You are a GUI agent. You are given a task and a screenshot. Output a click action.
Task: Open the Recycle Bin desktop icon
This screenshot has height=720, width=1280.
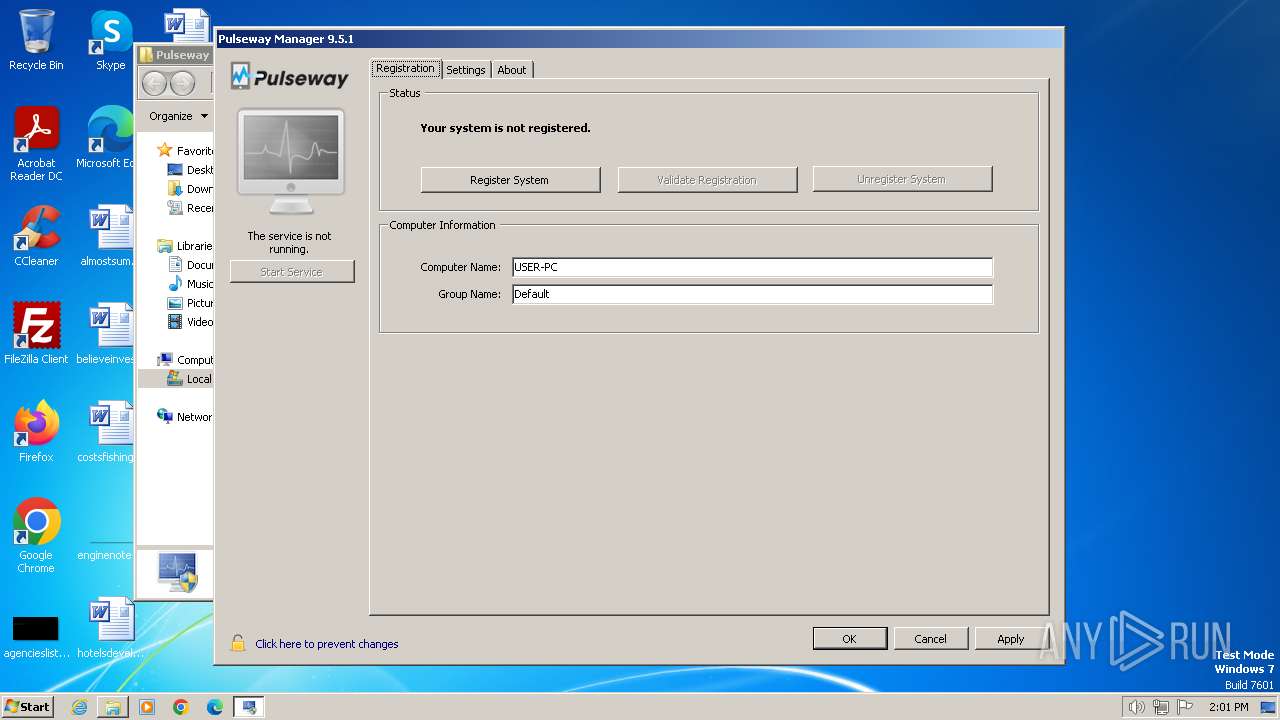[36, 40]
